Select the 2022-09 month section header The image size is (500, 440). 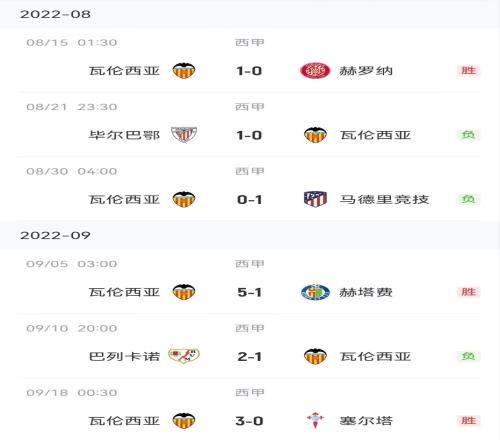[250, 235]
